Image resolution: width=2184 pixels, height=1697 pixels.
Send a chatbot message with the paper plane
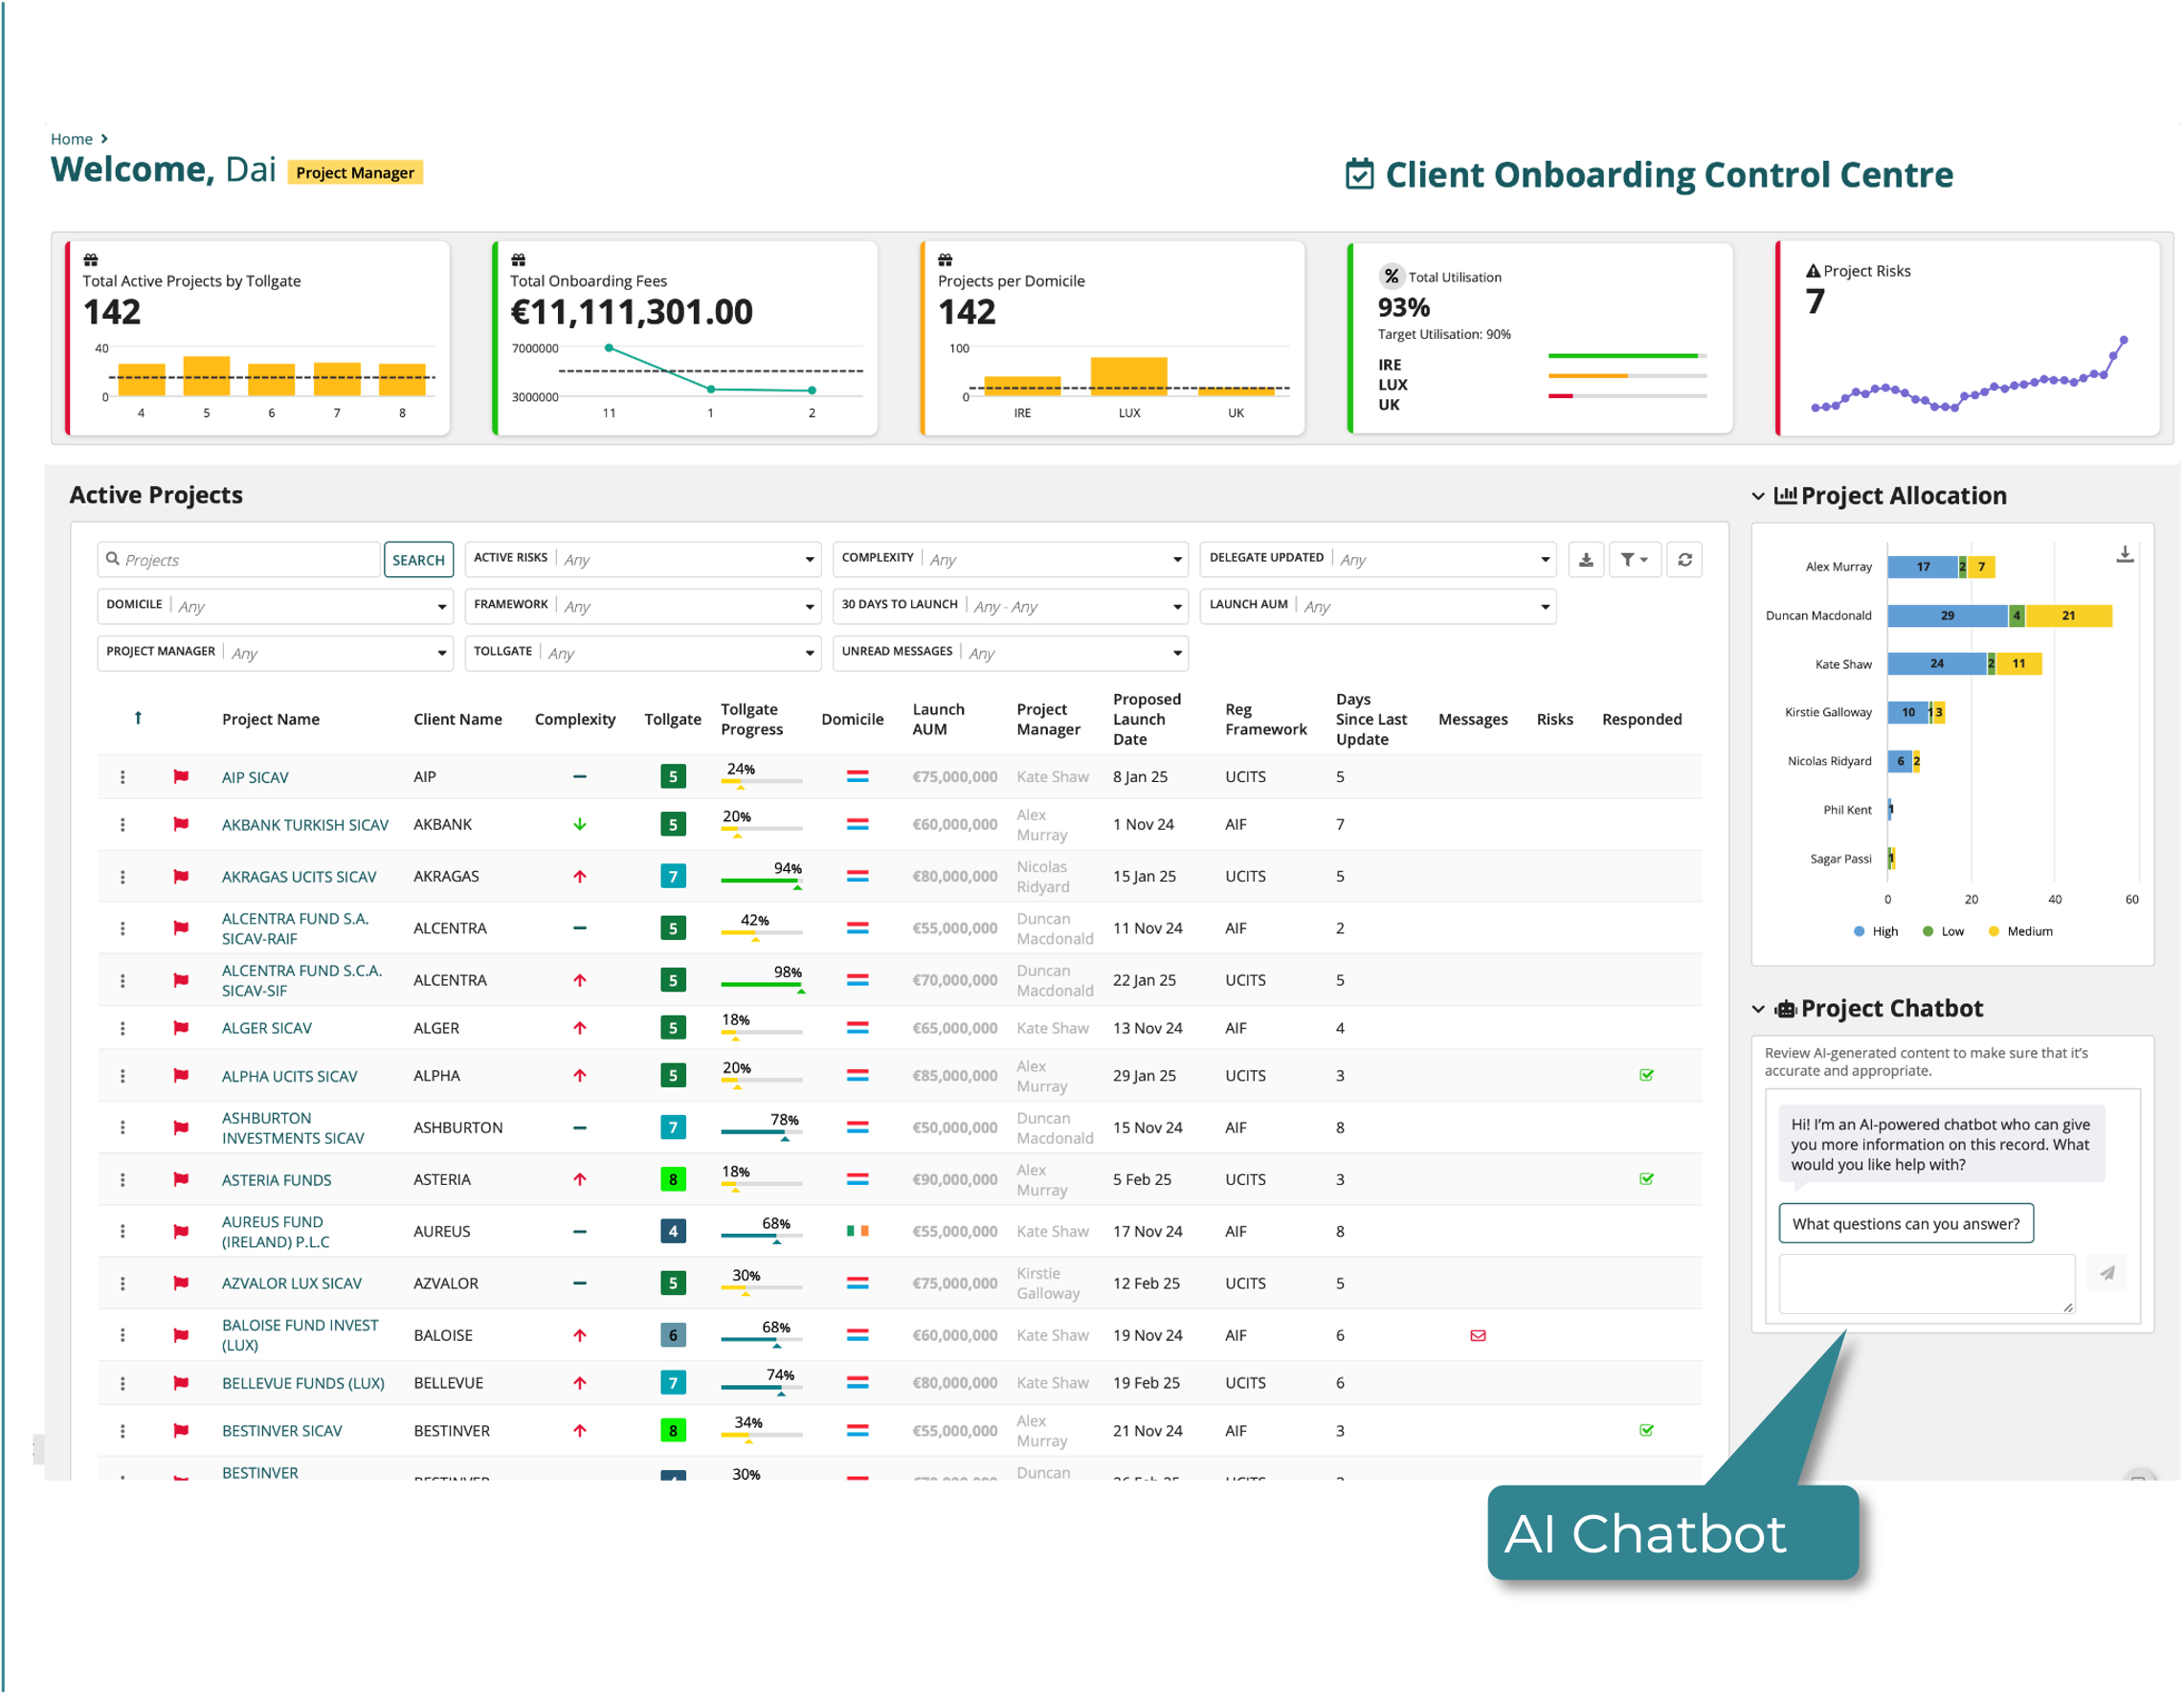2108,1273
